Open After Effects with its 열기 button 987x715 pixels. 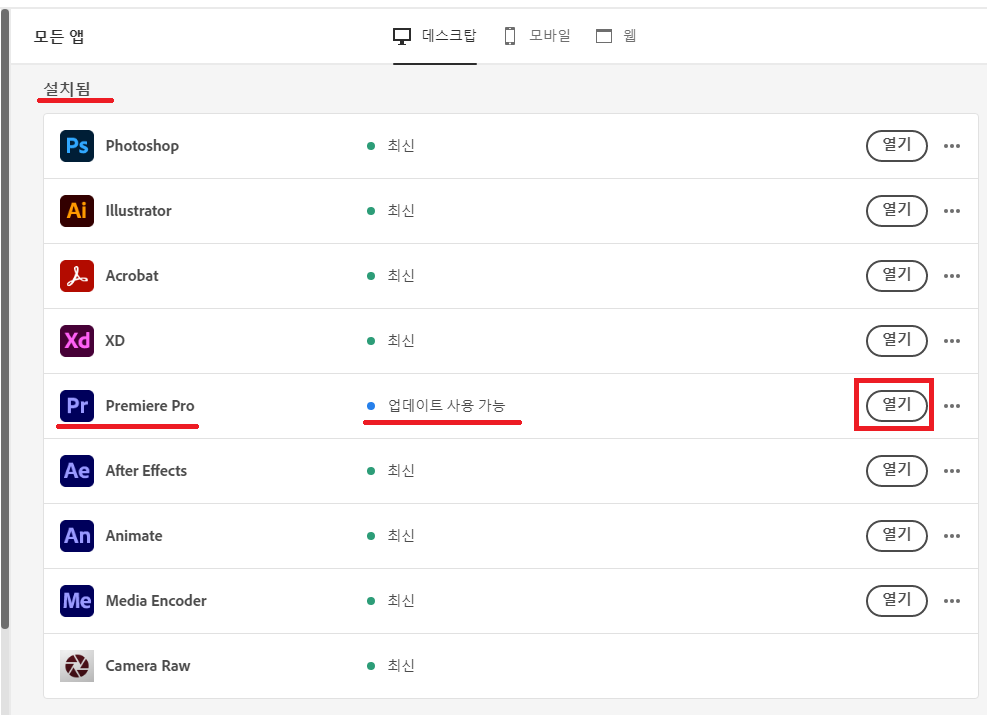[x=896, y=470]
